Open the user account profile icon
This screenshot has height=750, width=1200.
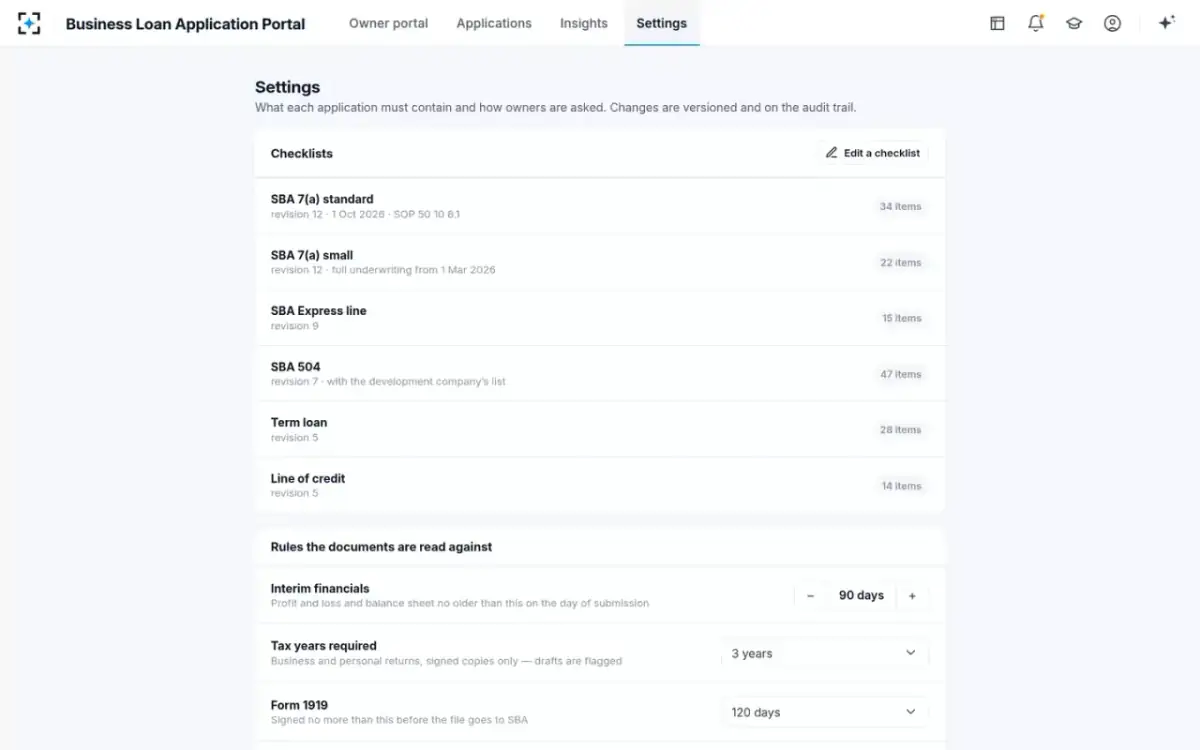coord(1112,23)
